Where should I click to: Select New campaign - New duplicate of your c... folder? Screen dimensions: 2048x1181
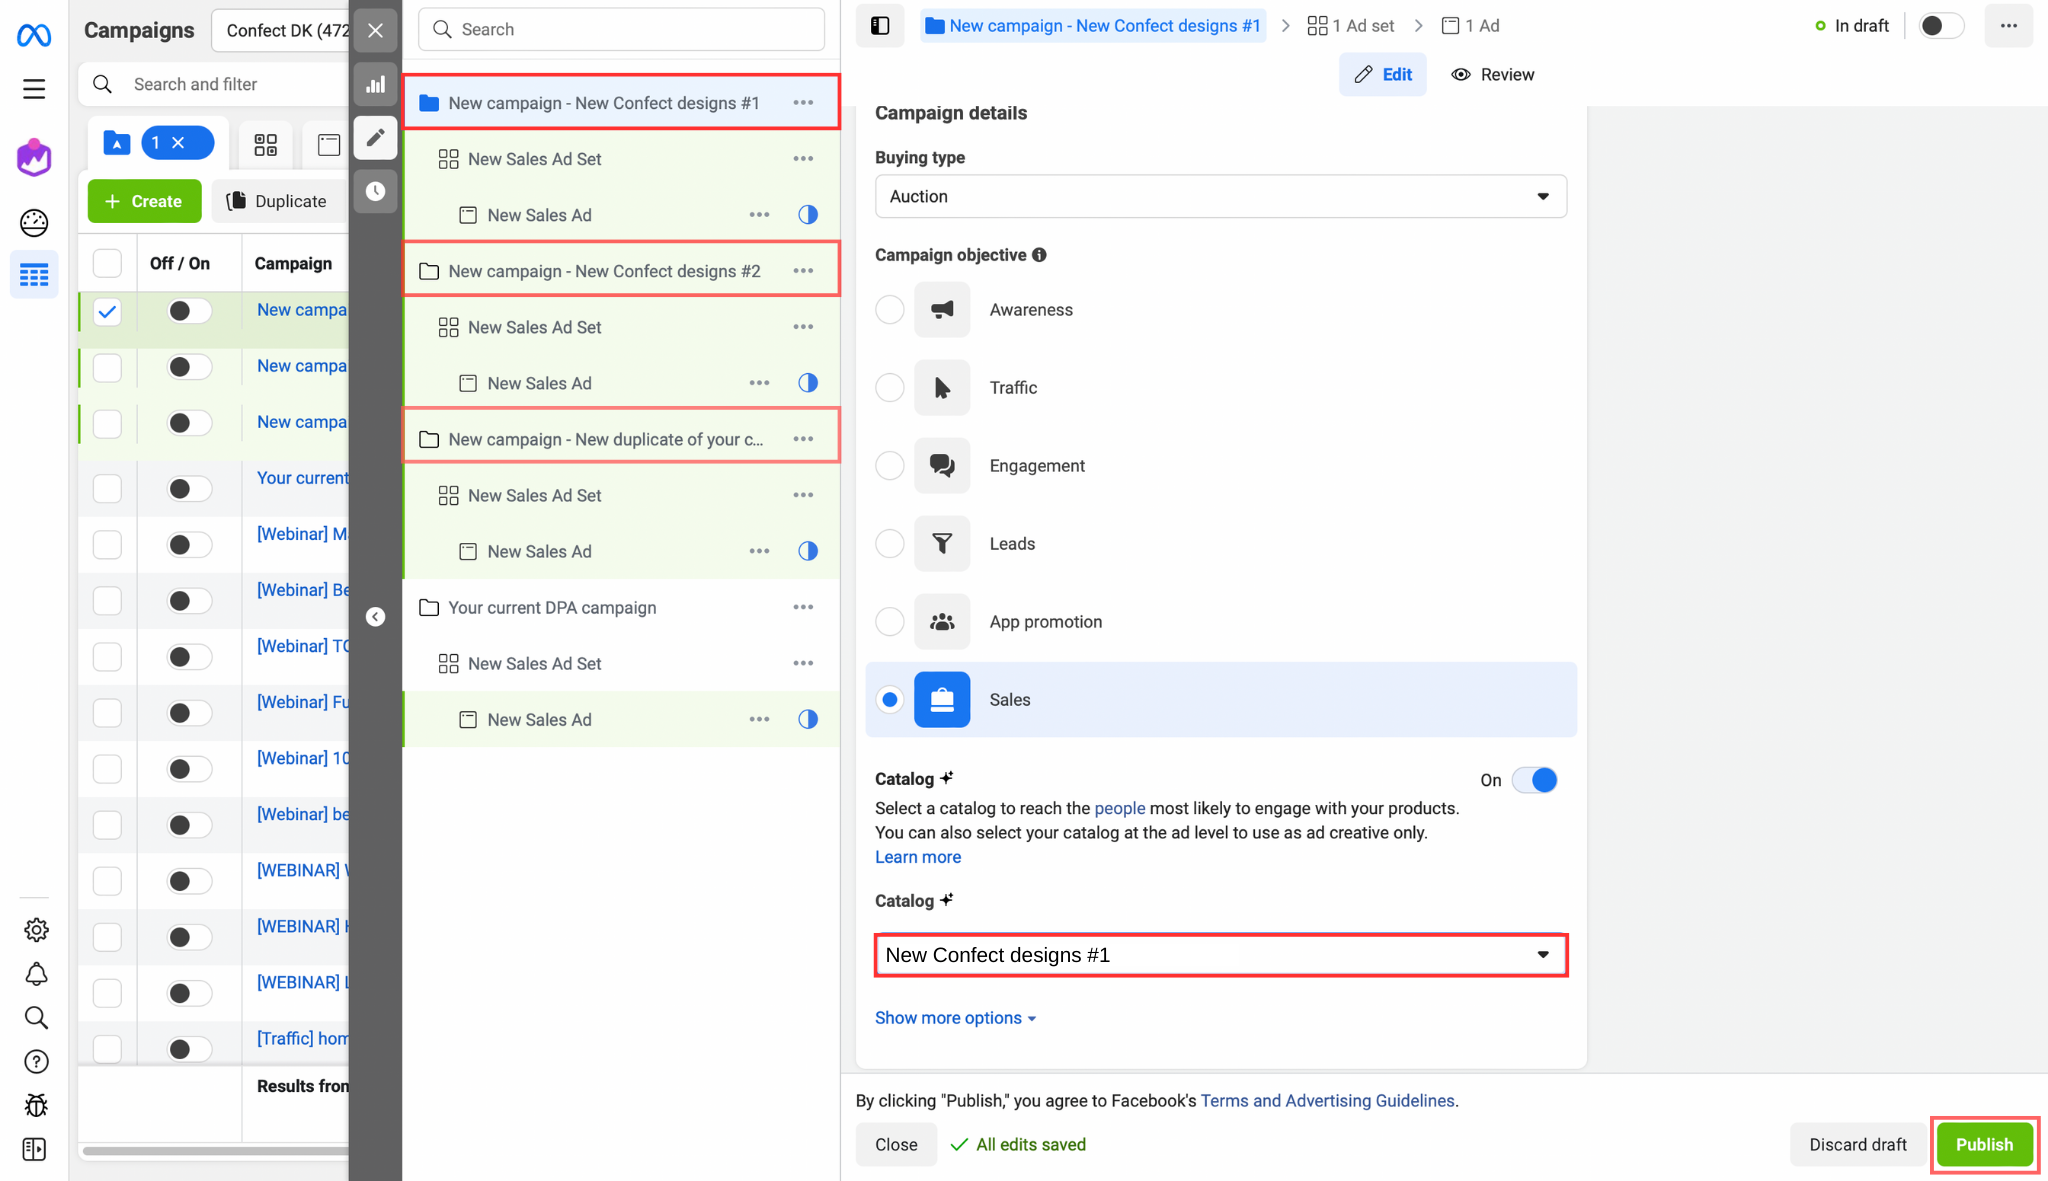pyautogui.click(x=620, y=439)
